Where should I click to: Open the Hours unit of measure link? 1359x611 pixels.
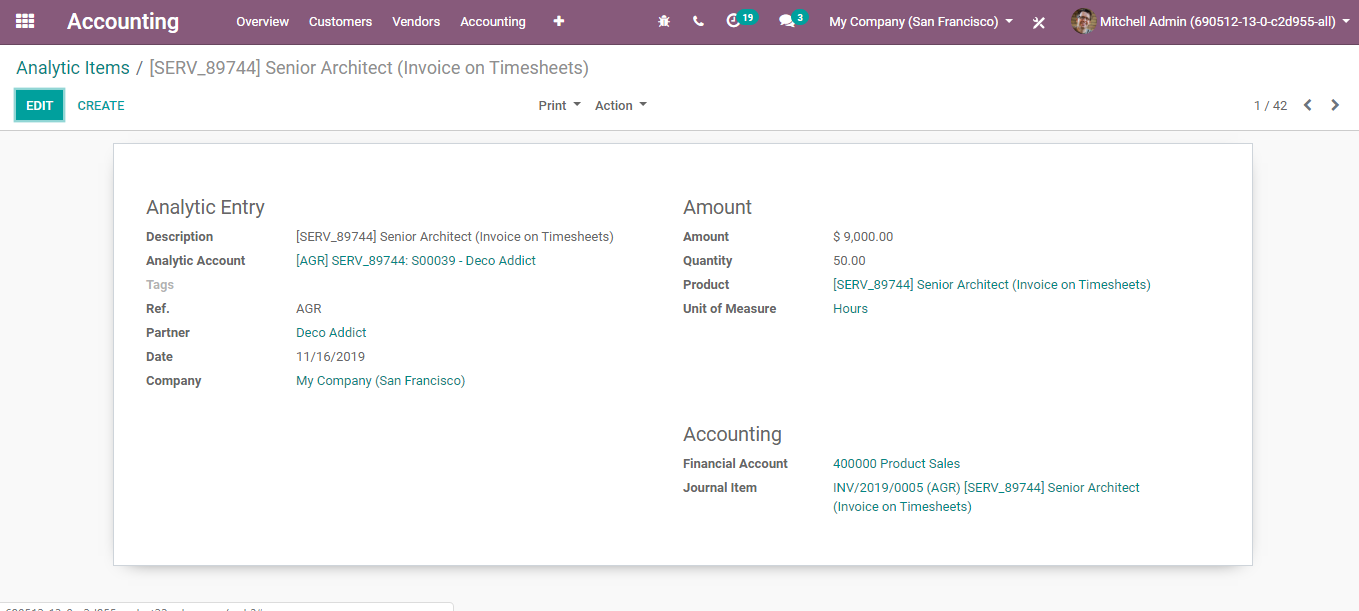[850, 309]
